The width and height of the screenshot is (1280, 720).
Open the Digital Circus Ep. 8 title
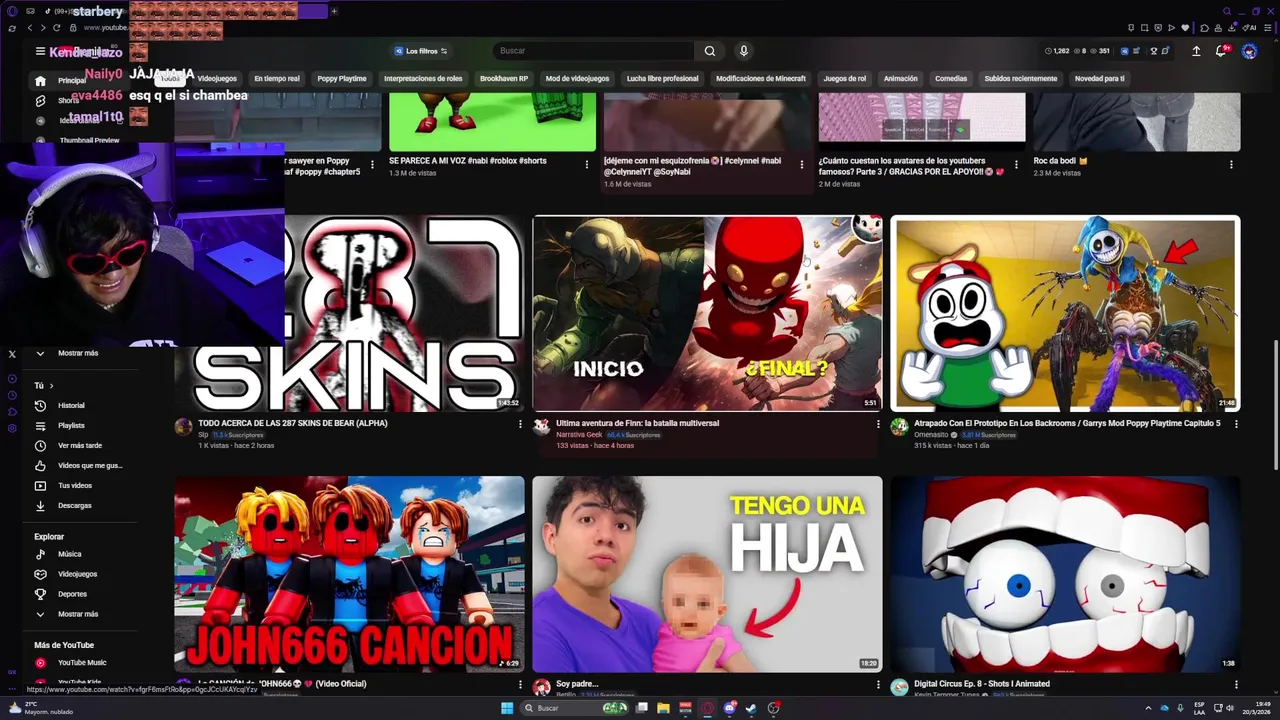982,684
